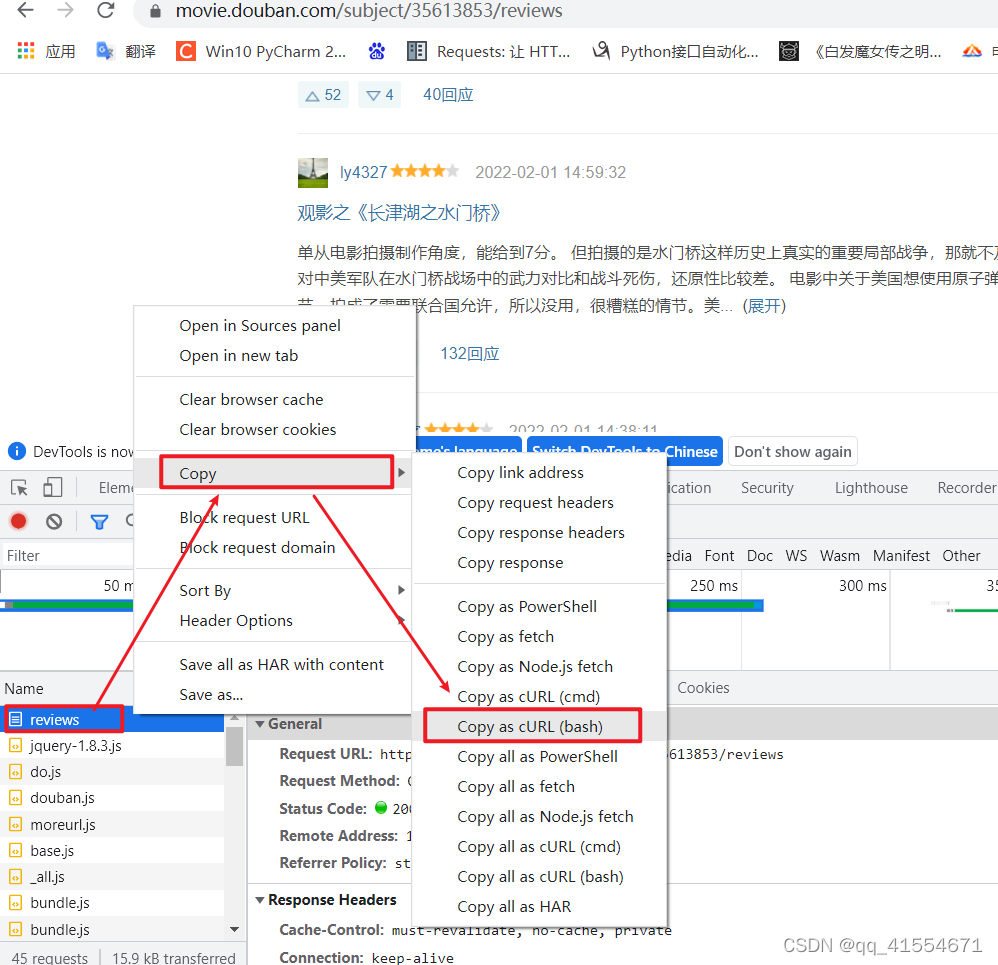Image resolution: width=998 pixels, height=965 pixels.
Task: Open the Cookies request tab
Action: (703, 688)
